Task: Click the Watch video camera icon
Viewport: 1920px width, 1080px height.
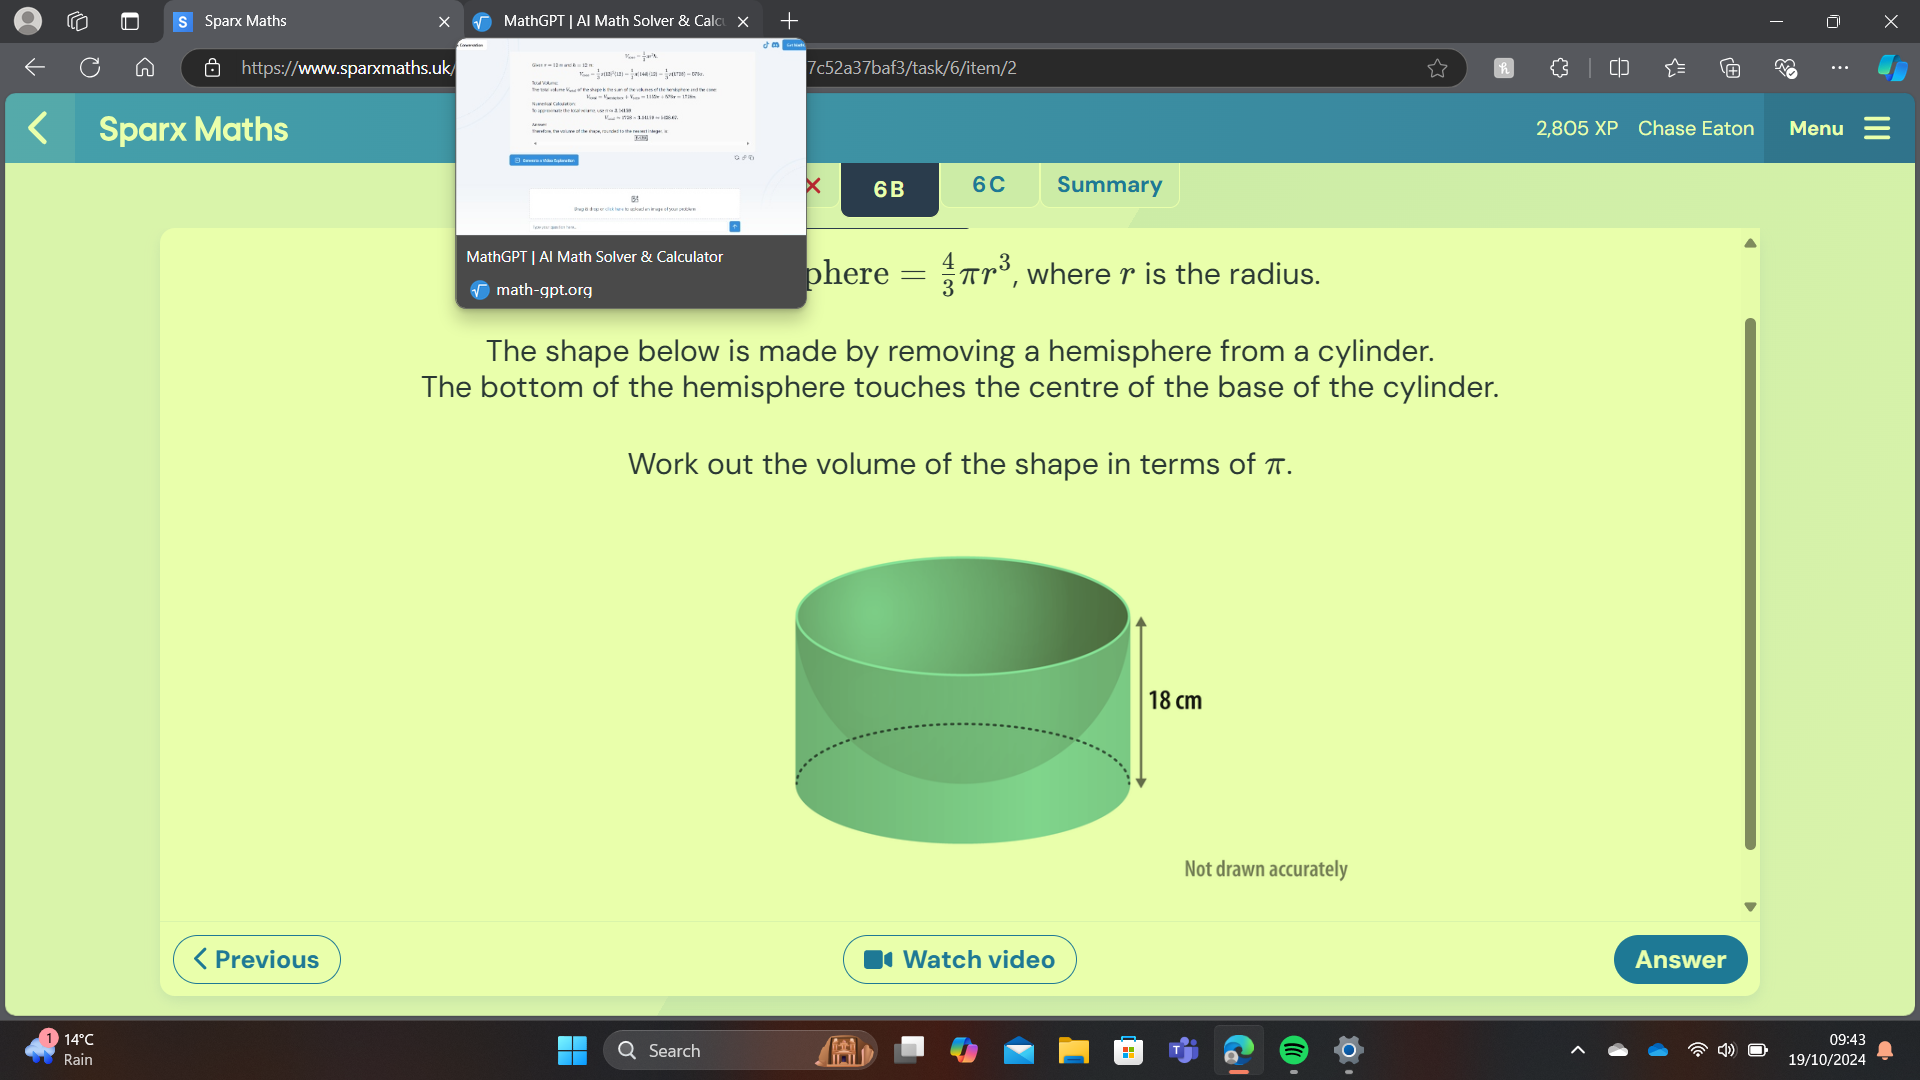Action: tap(878, 959)
